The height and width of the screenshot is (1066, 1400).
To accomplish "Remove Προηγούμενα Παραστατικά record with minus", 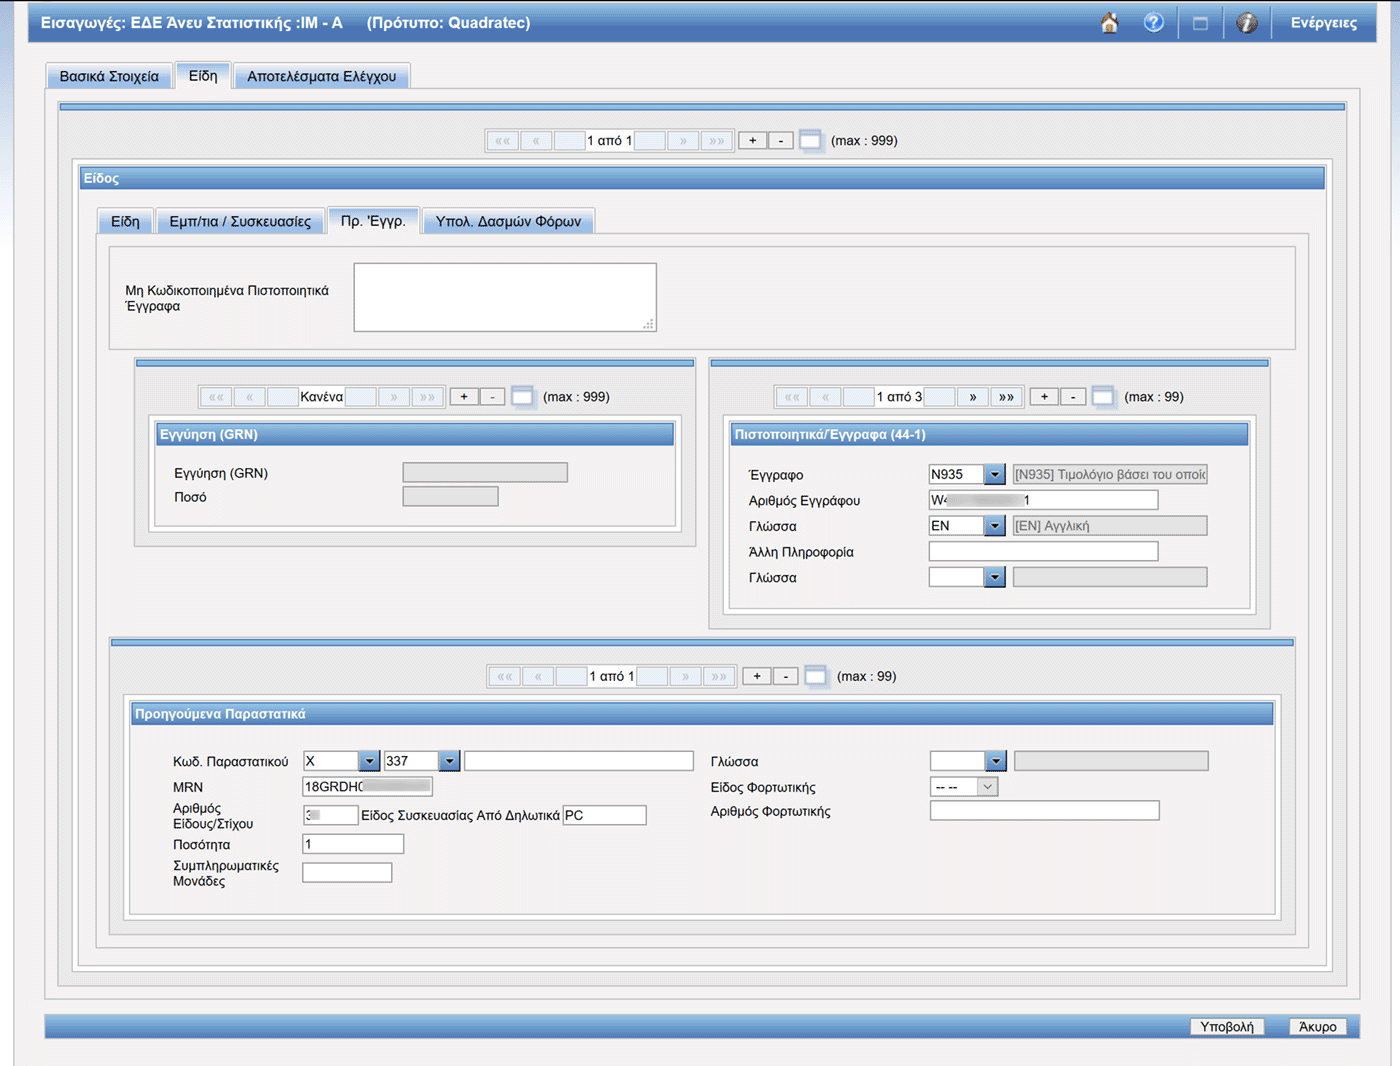I will (786, 677).
